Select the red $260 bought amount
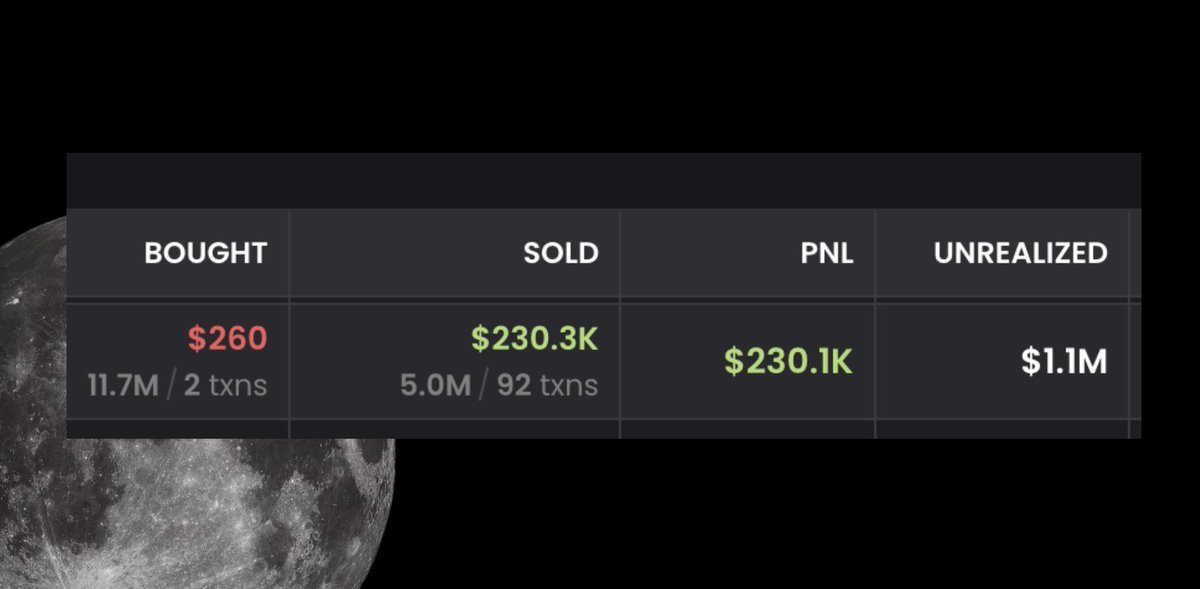The image size is (1200, 589). pyautogui.click(x=228, y=339)
